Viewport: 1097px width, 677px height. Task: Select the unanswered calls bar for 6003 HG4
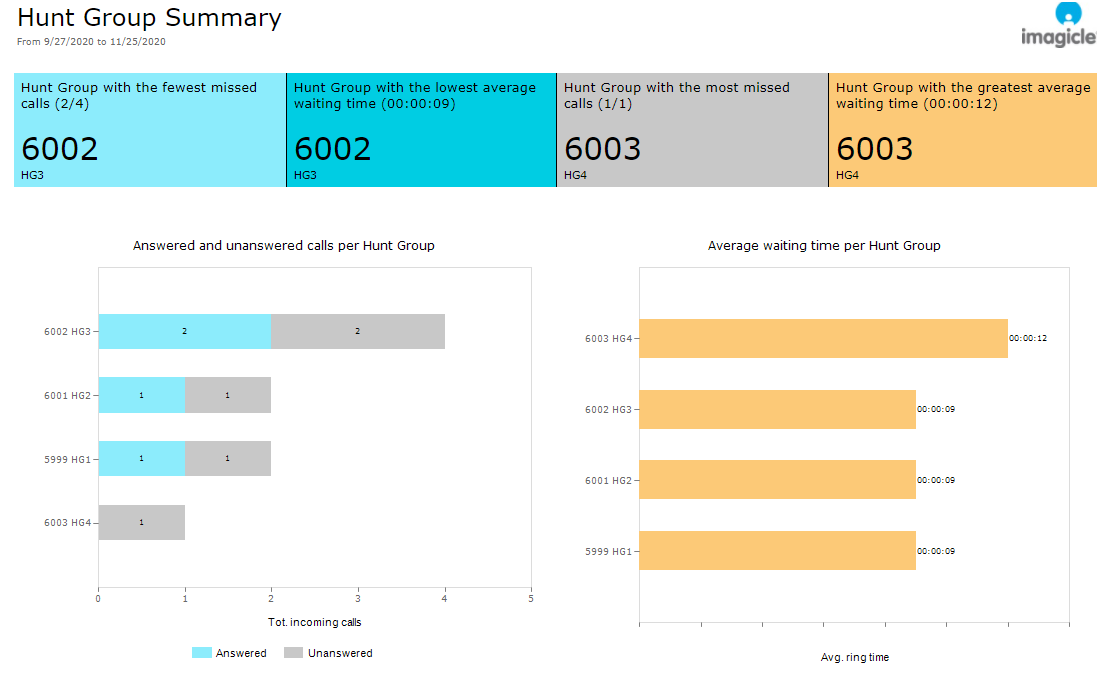click(141, 522)
